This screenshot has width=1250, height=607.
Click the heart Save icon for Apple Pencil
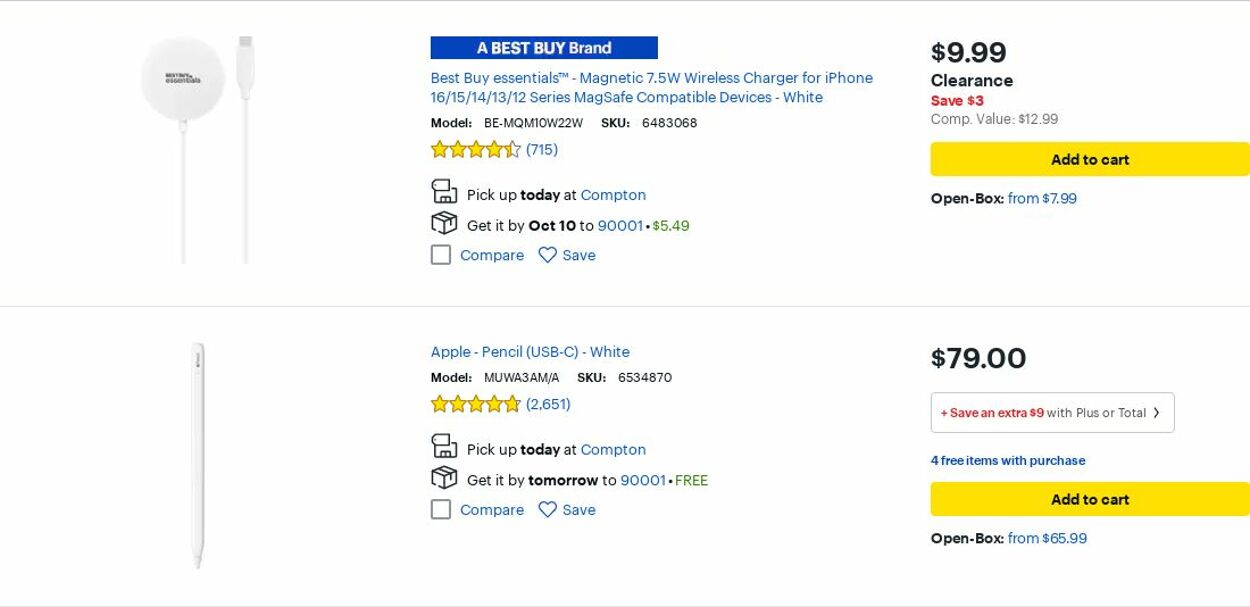[x=547, y=510]
